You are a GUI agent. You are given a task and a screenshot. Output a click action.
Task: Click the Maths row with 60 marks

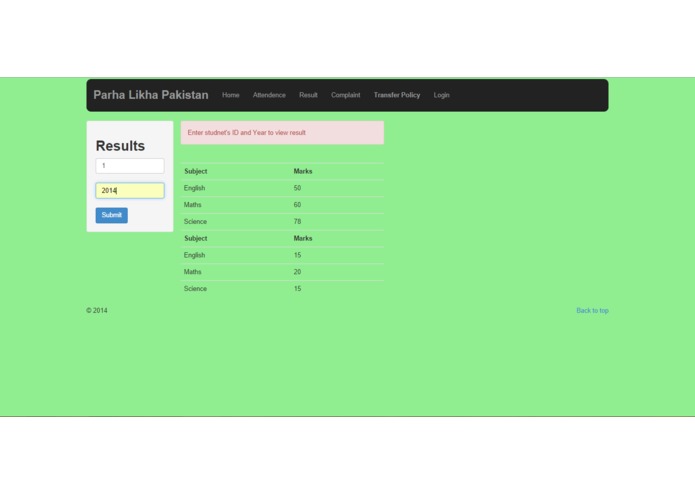(x=282, y=205)
